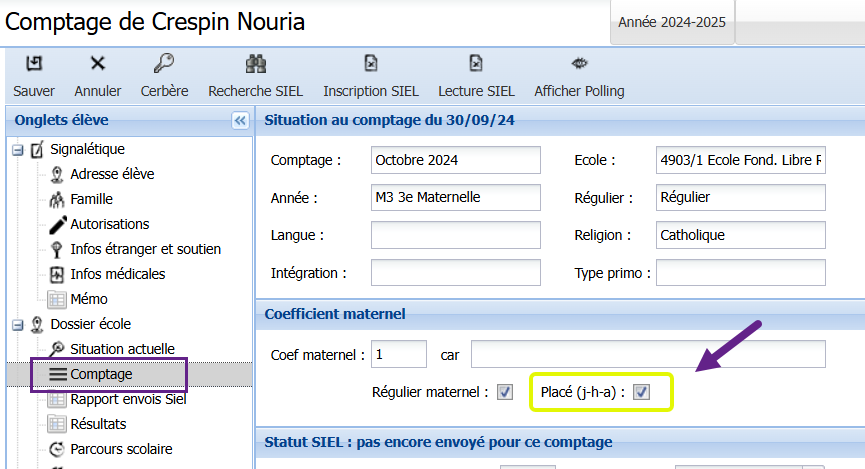Collapse the Signalétique tree node

click(x=17, y=150)
